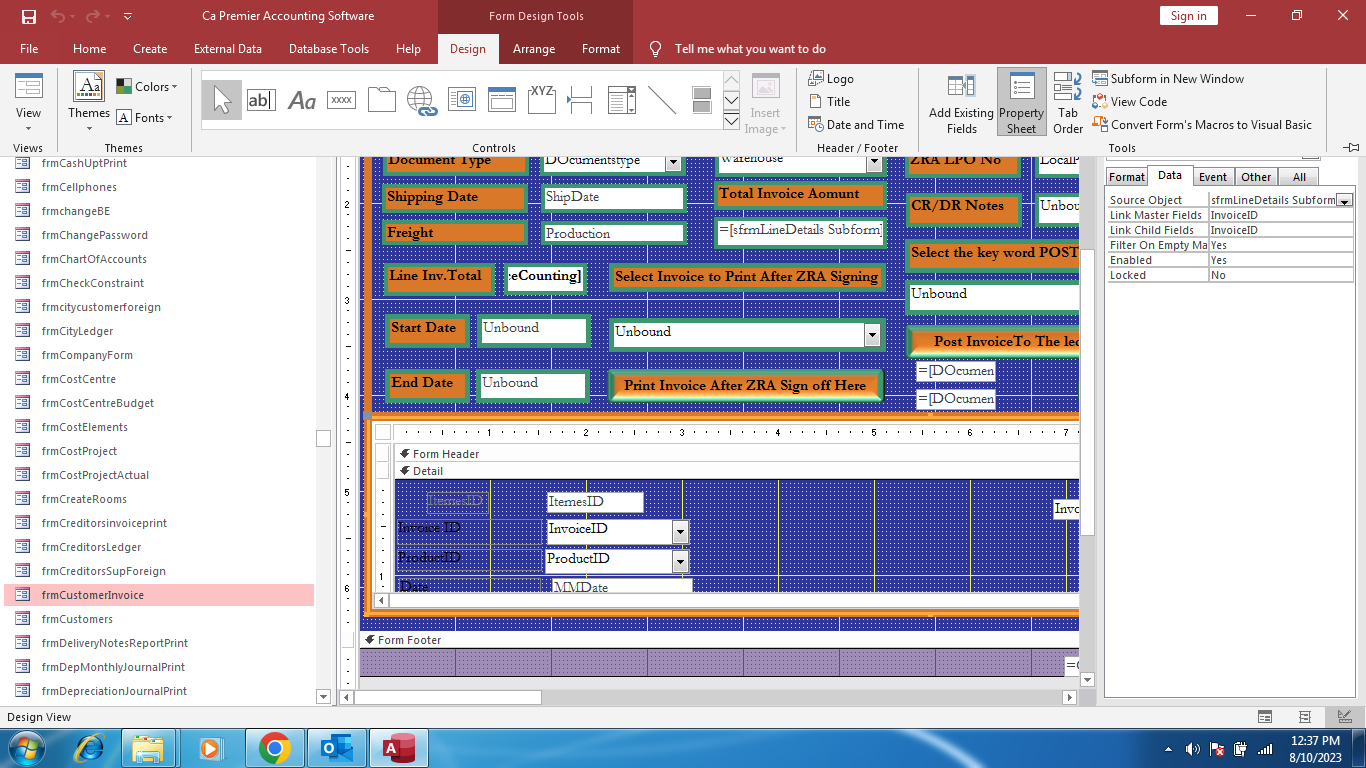
Task: Show the All tab in Property Sheet
Action: 1299,177
